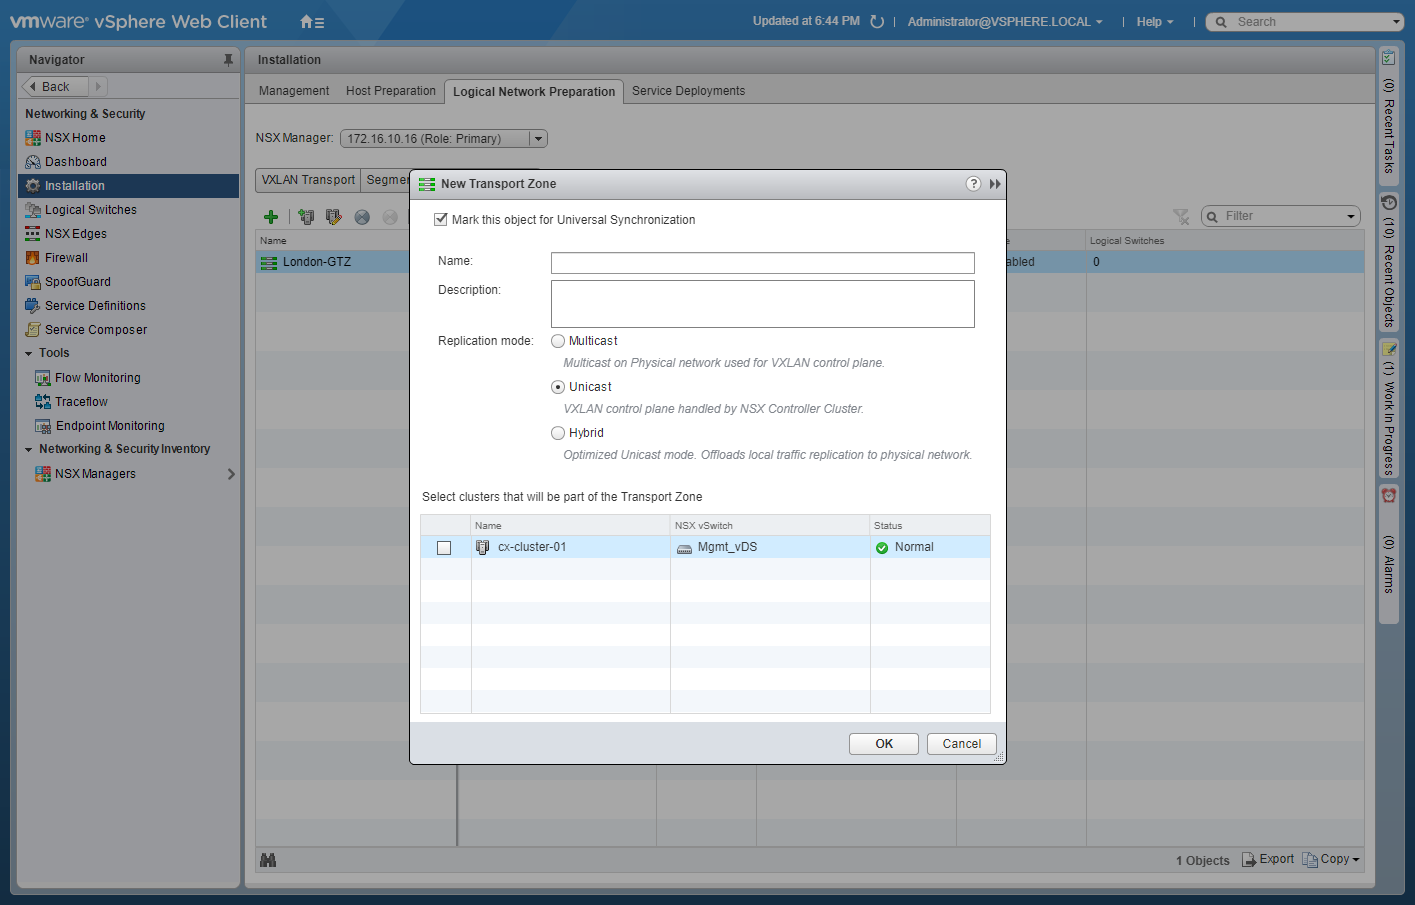This screenshot has height=905, width=1415.
Task: Click the binoculars find icon
Action: [268, 860]
